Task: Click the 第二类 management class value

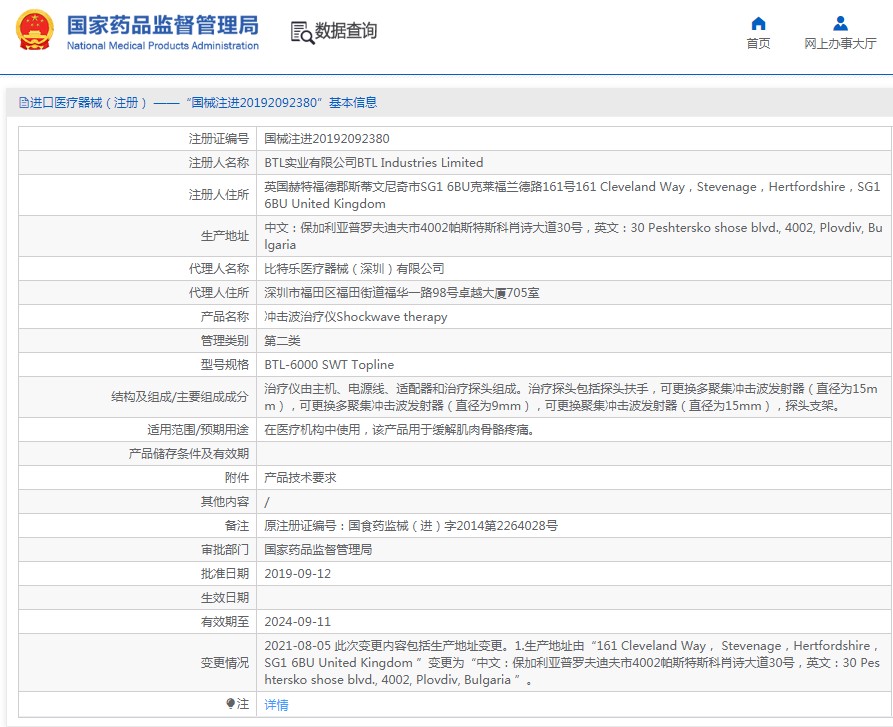Action: 282,340
